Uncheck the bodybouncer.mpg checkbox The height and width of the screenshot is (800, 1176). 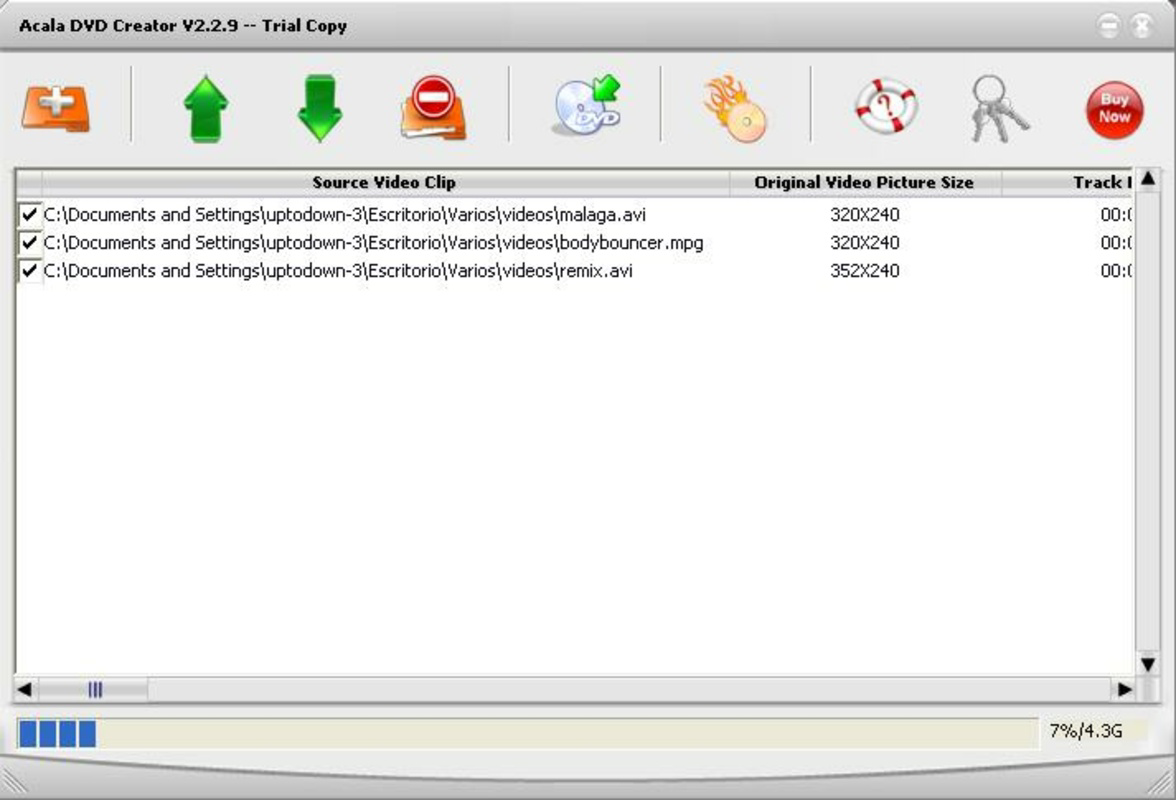[x=29, y=243]
